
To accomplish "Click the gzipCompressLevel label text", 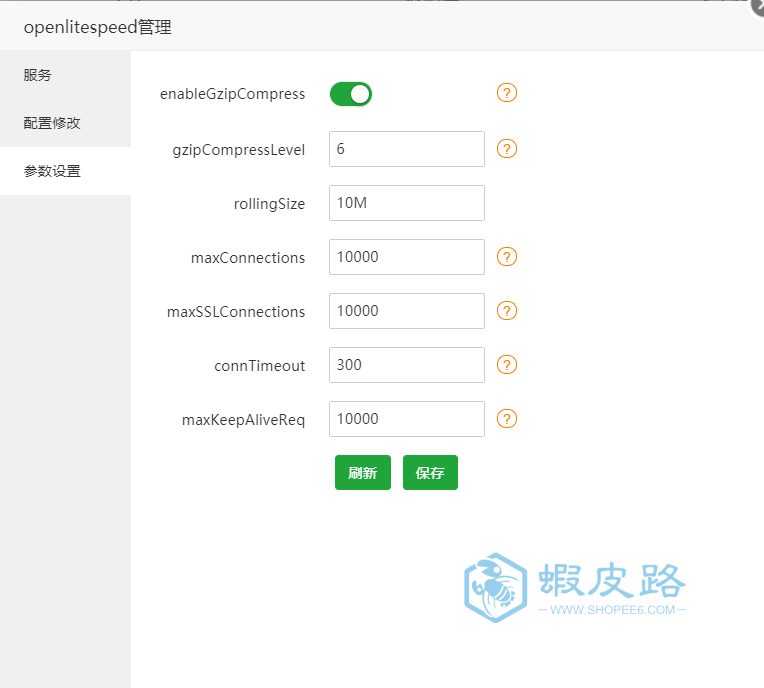I will tap(239, 150).
